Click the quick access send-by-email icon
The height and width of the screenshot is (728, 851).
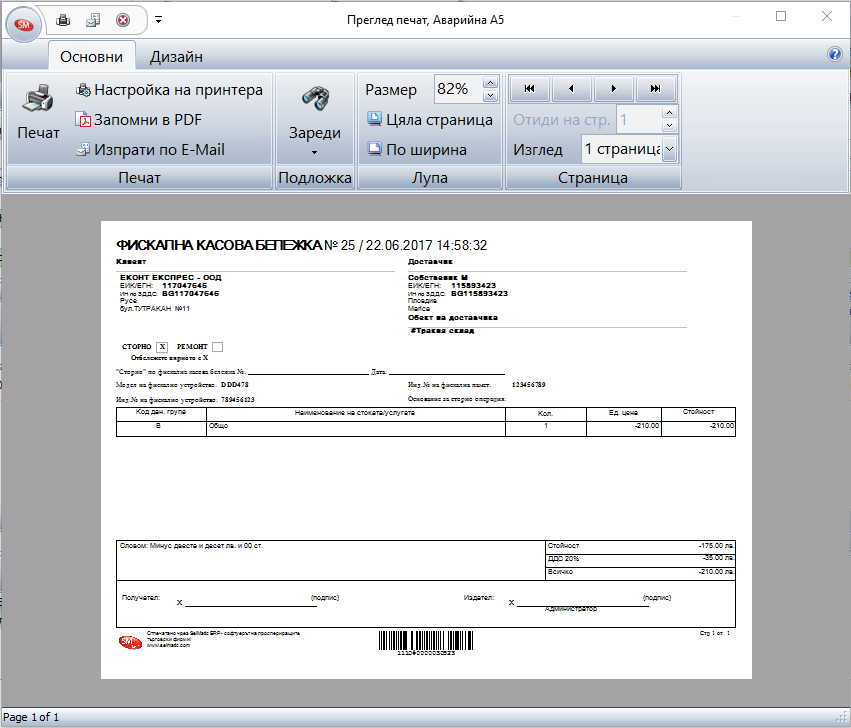coord(93,21)
